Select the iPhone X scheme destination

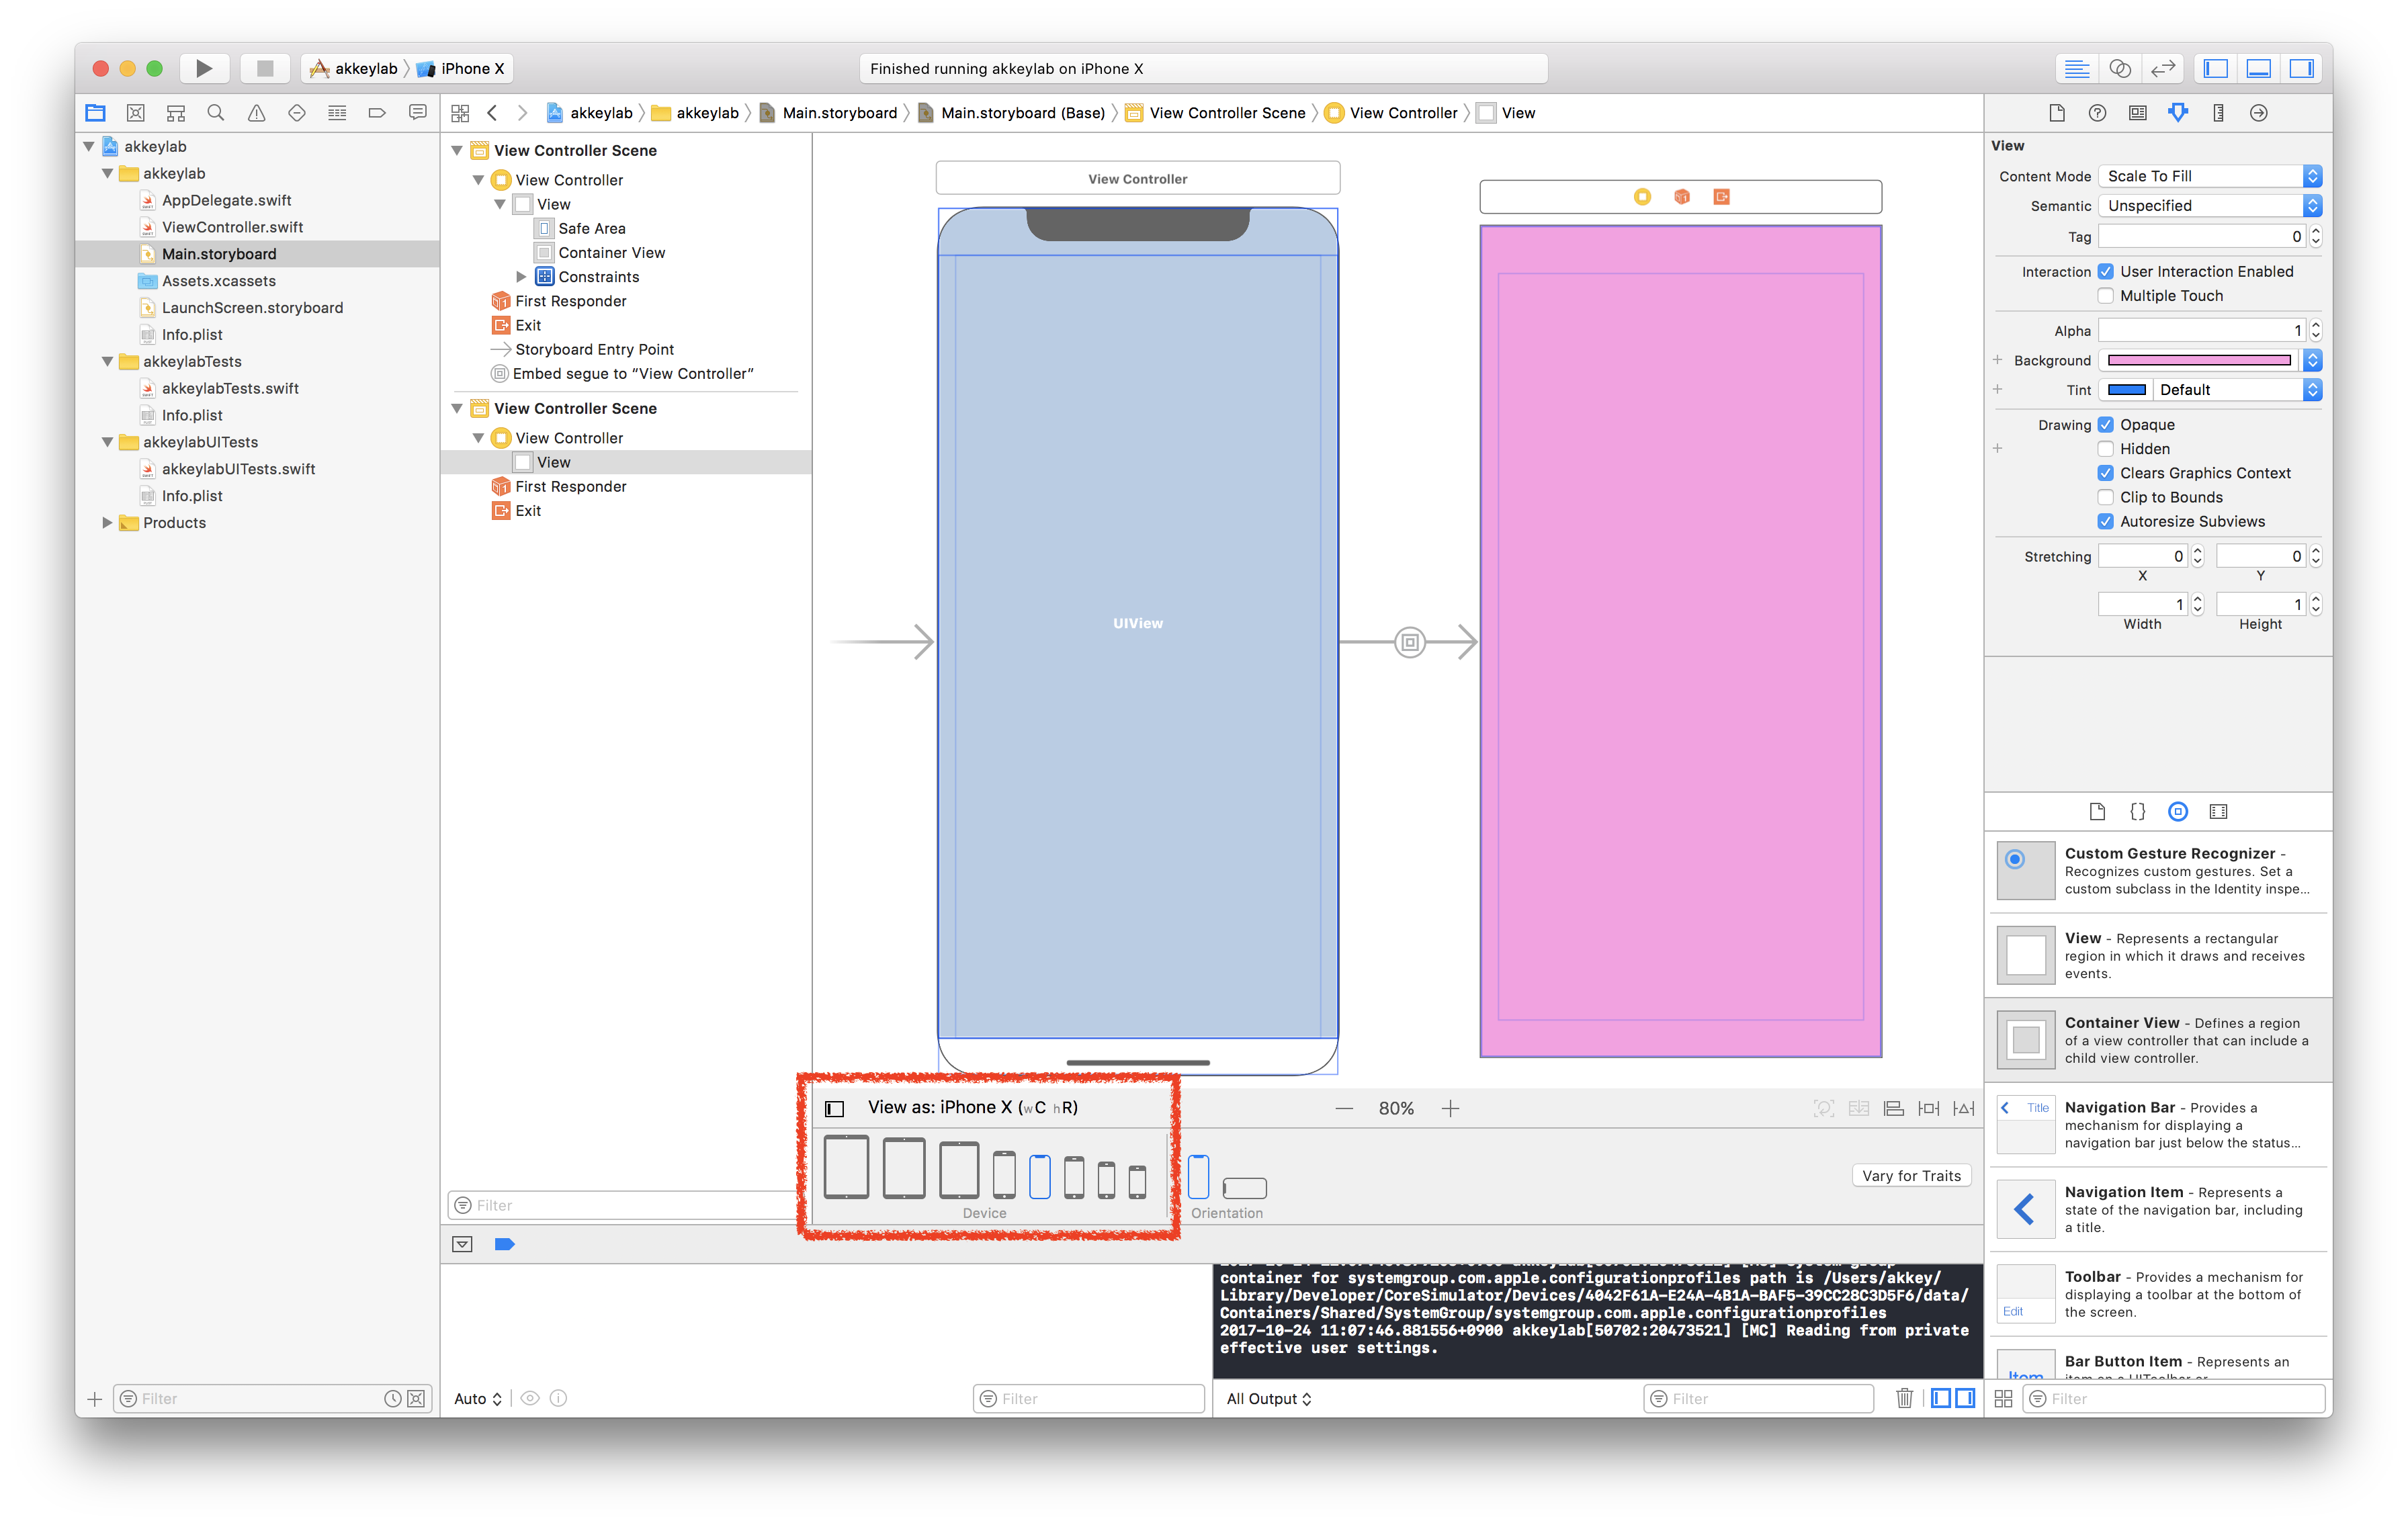click(462, 68)
